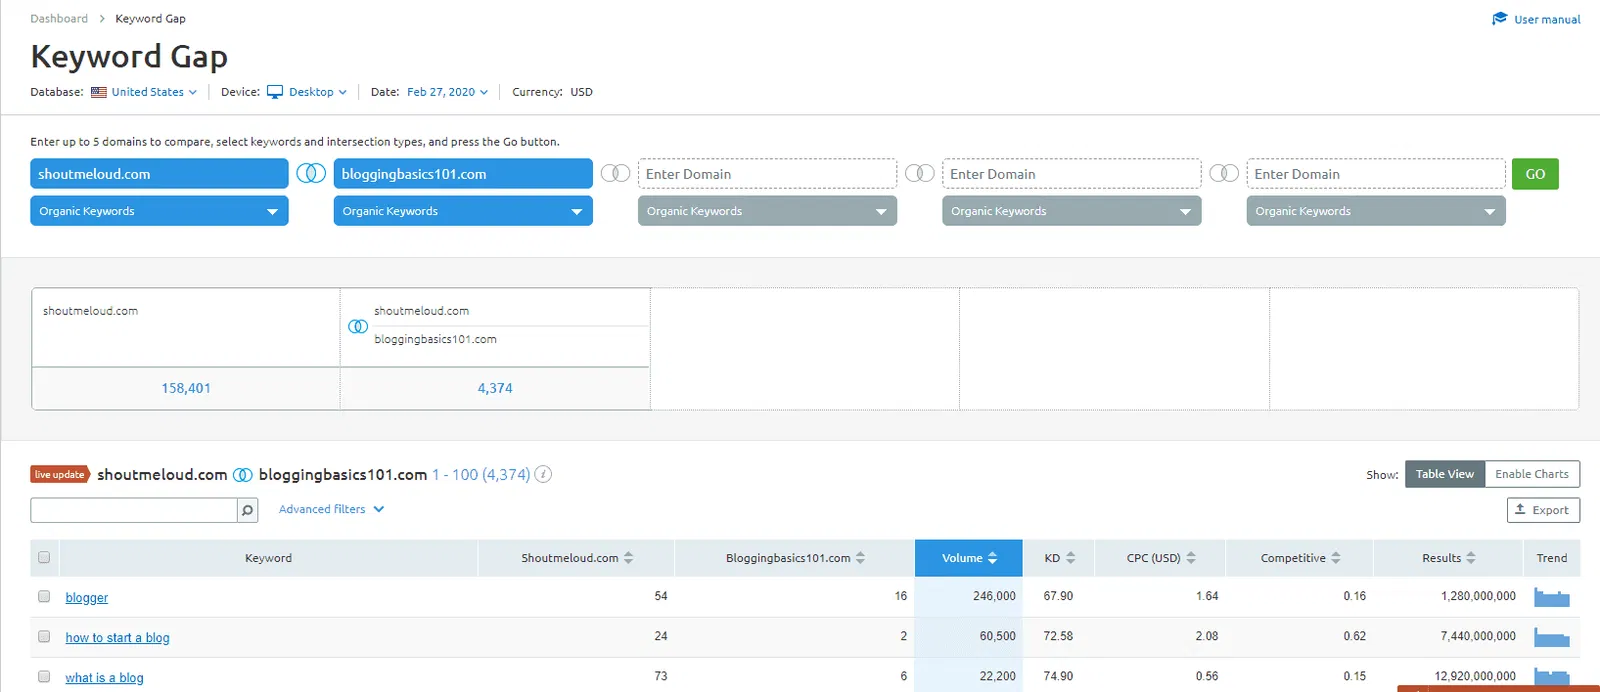
Task: Click intersection circles before the fifth domain field
Action: coord(1224,173)
